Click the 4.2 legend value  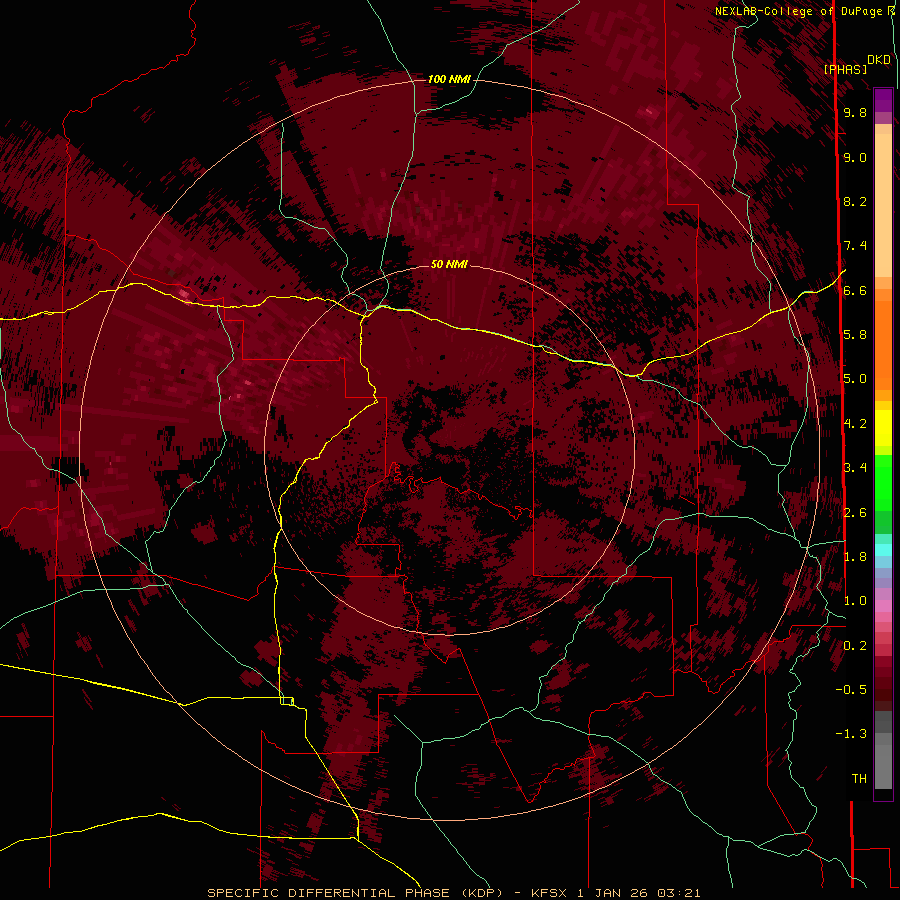(855, 424)
